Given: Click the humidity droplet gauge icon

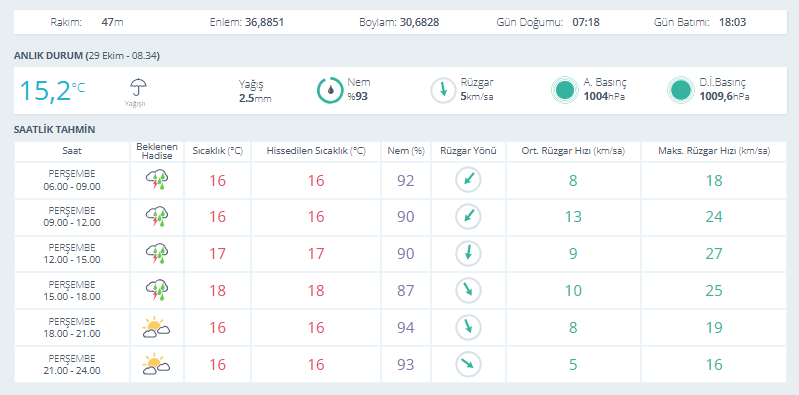Looking at the screenshot, I should tap(330, 90).
